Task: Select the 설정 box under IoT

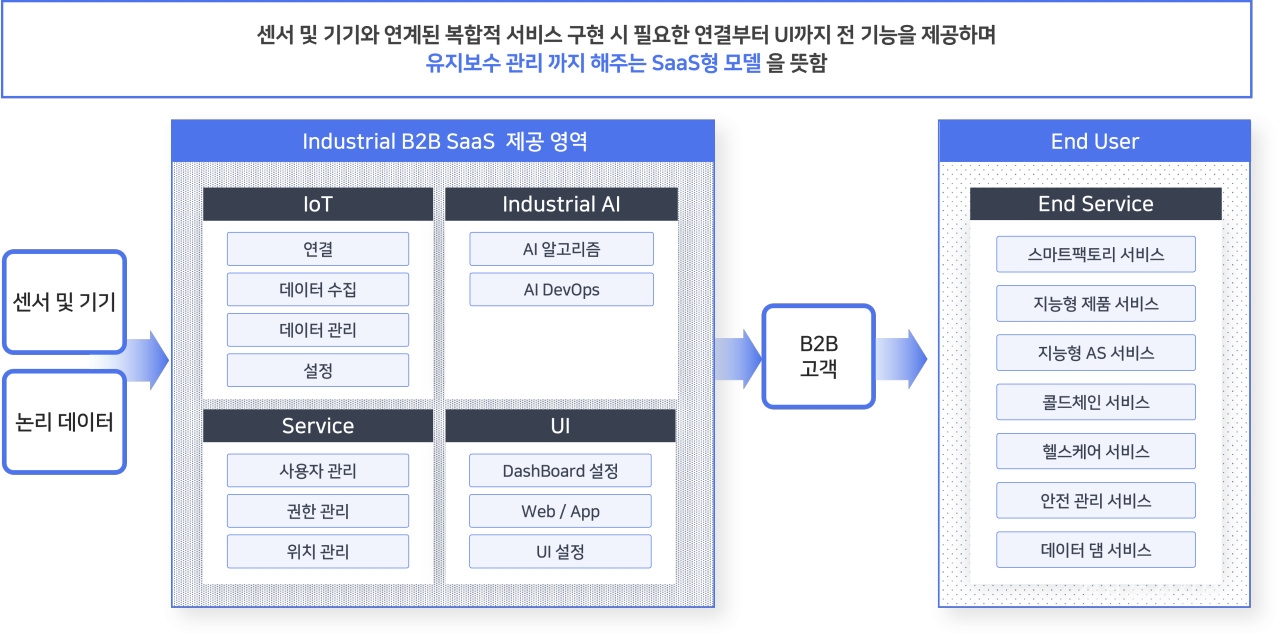Action: [318, 370]
